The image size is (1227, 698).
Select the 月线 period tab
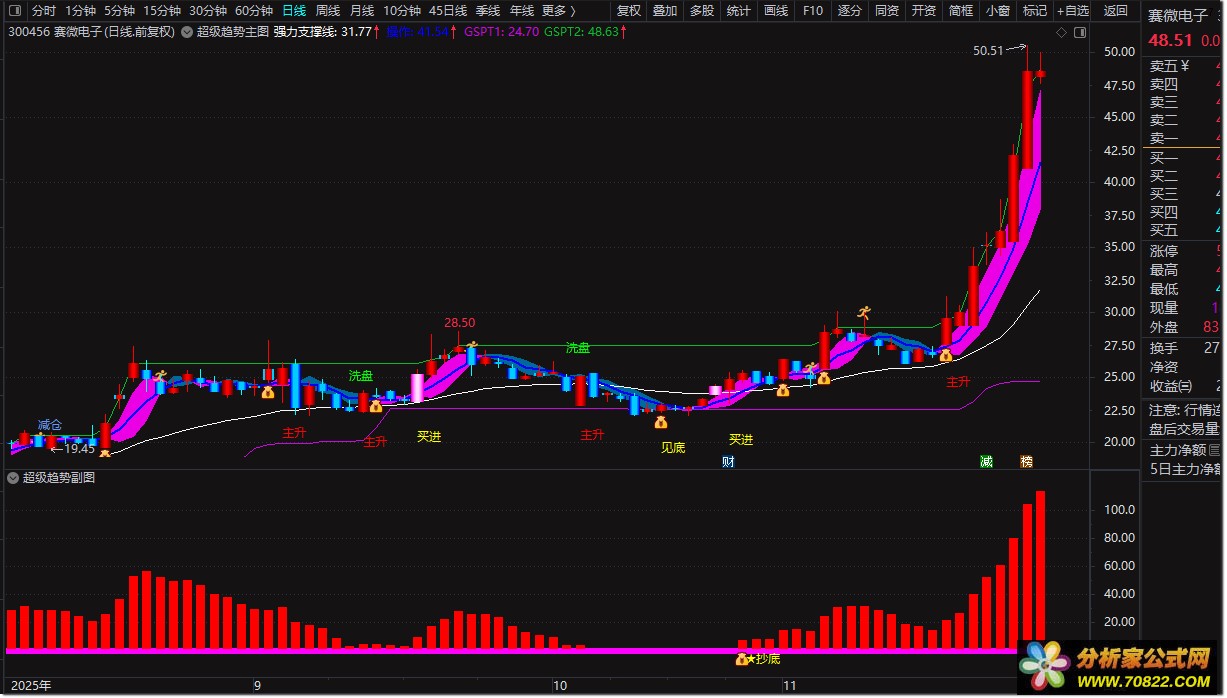[362, 11]
